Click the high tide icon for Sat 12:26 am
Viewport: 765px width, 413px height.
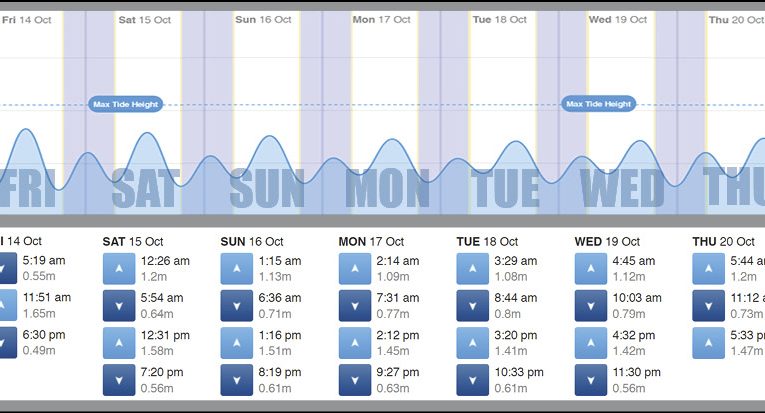[x=119, y=268]
